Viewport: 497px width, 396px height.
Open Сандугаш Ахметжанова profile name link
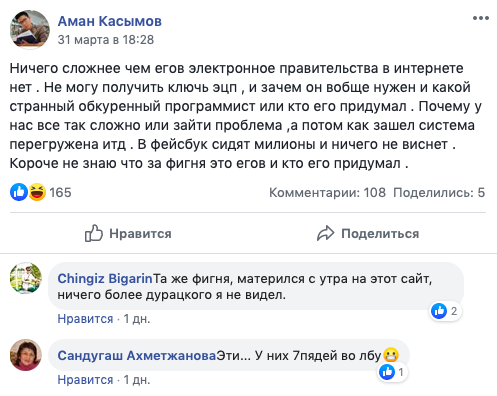coord(137,356)
